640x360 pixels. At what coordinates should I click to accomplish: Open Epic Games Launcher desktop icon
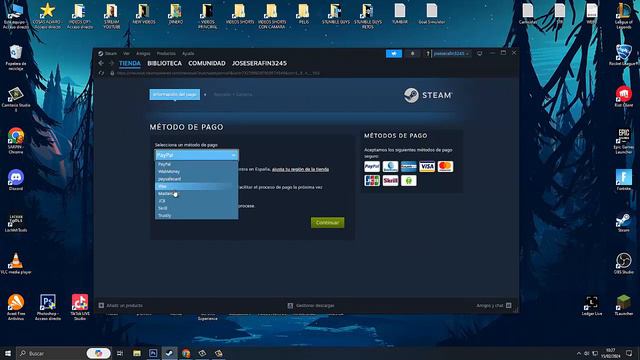coord(624,141)
